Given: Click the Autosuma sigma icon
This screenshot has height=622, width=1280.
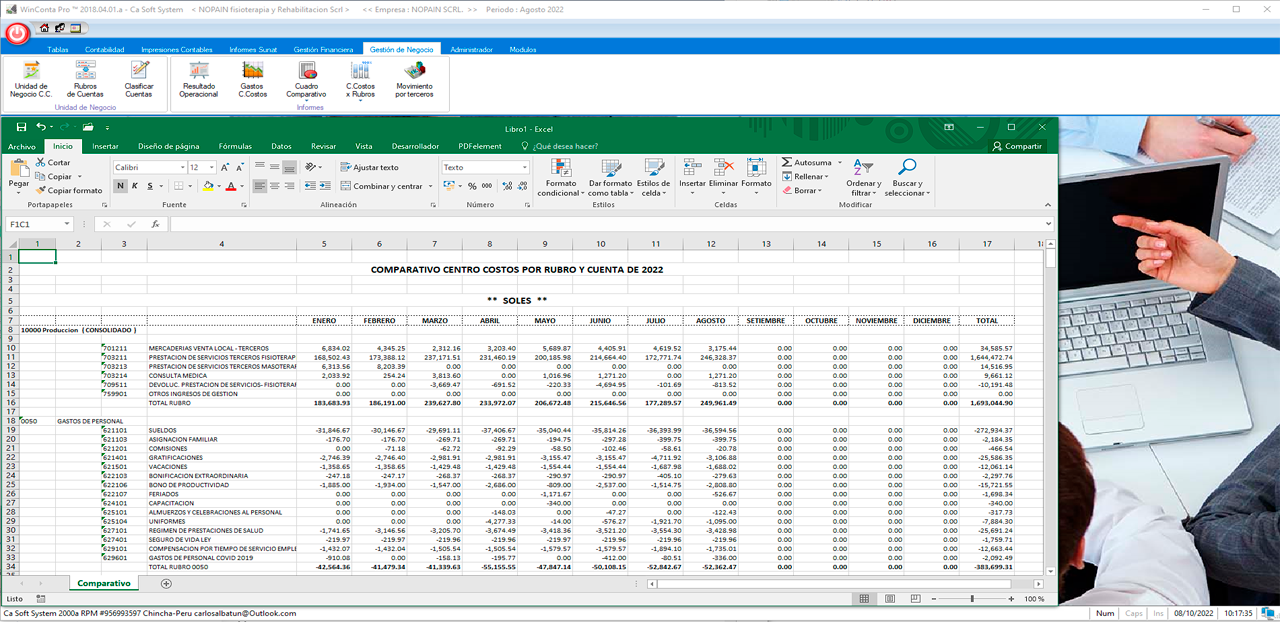Looking at the screenshot, I should [787, 162].
